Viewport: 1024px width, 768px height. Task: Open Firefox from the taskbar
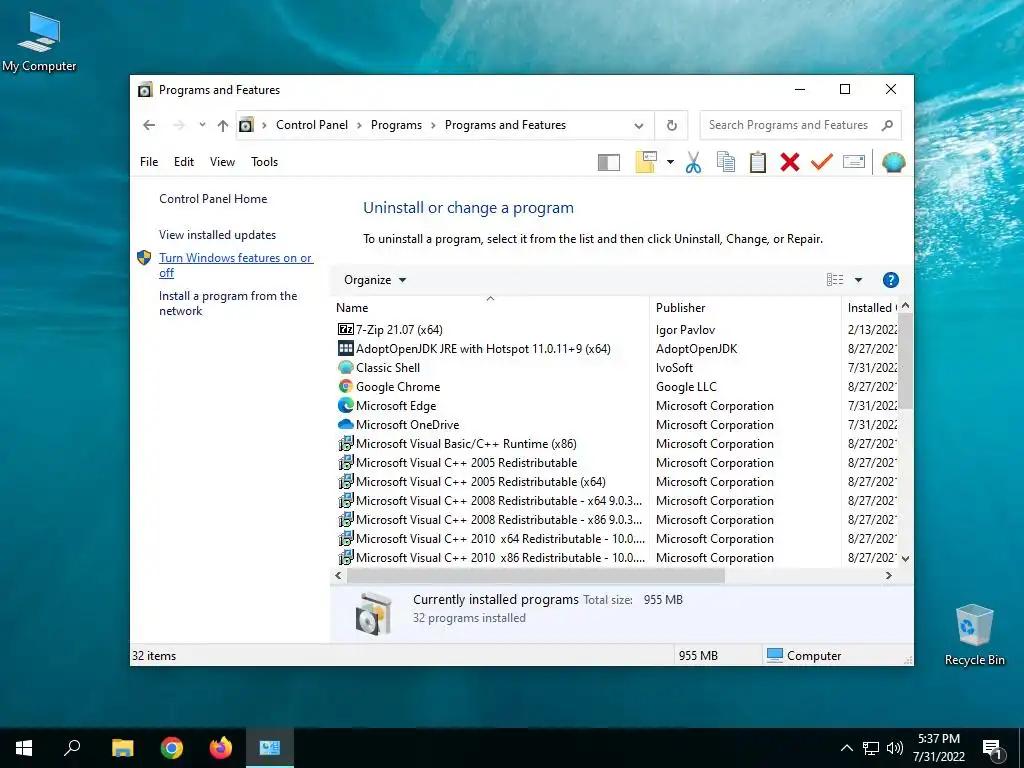tap(221, 748)
